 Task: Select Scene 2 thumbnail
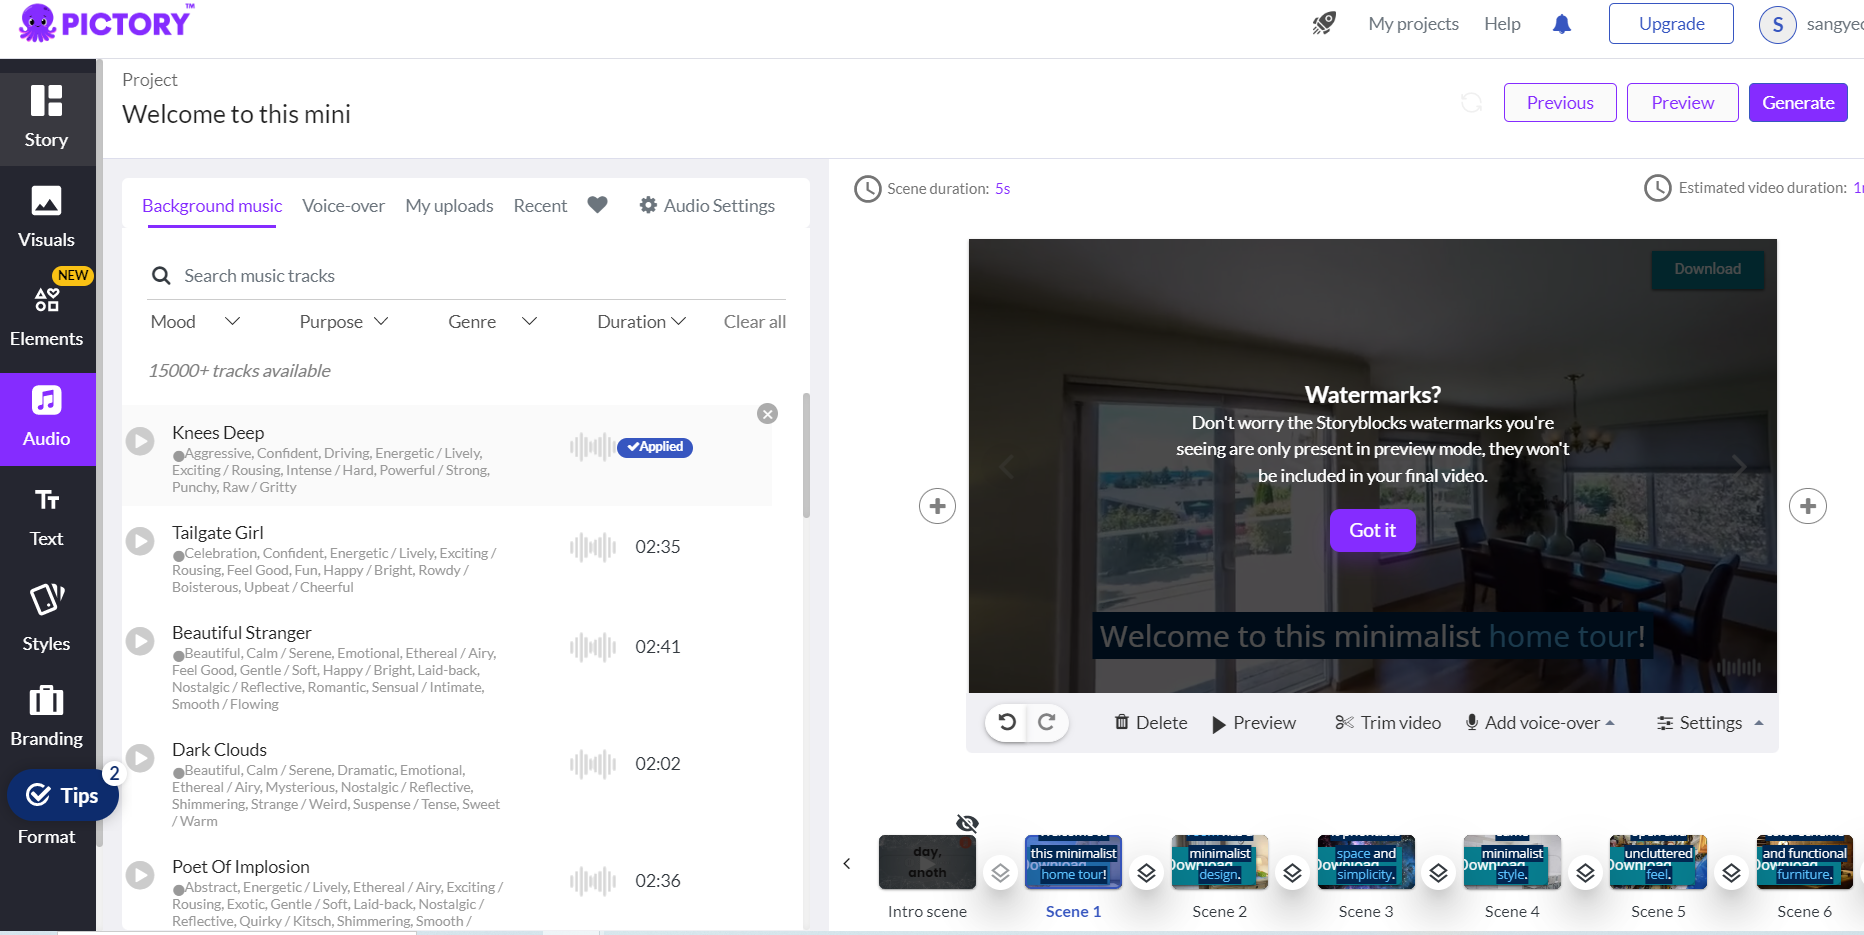[x=1220, y=862]
